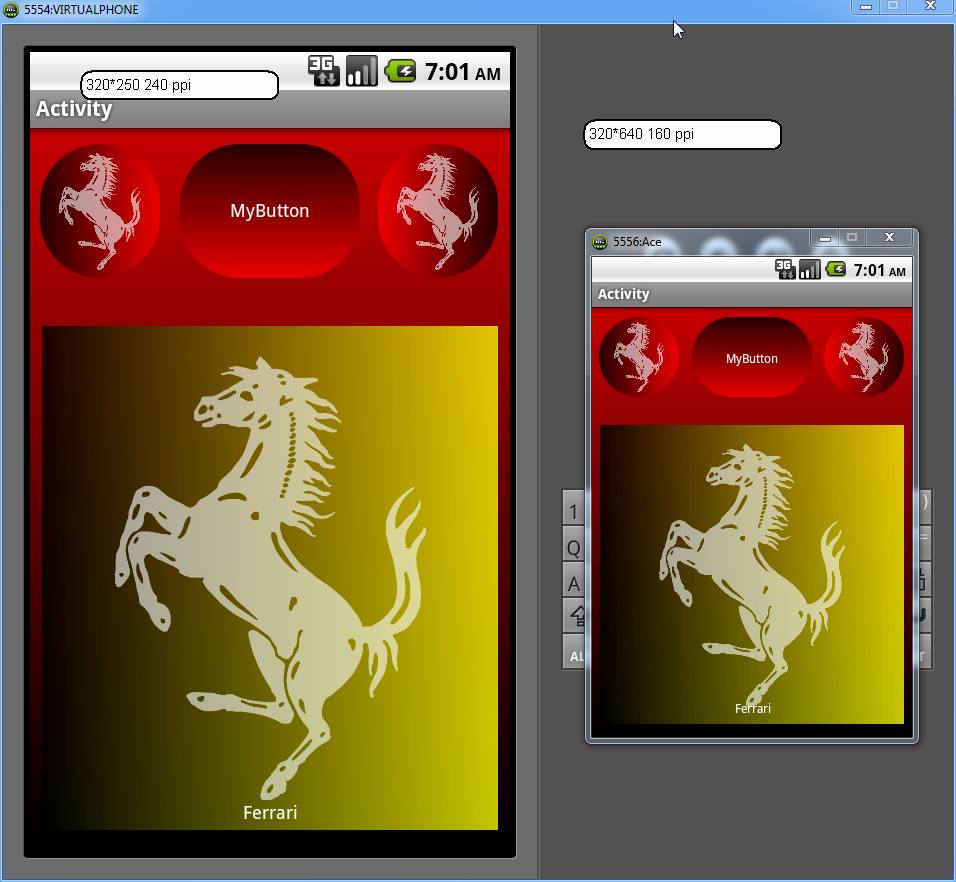The height and width of the screenshot is (882, 956).
Task: Click signal bars icon in Ace status bar
Action: coord(810,269)
